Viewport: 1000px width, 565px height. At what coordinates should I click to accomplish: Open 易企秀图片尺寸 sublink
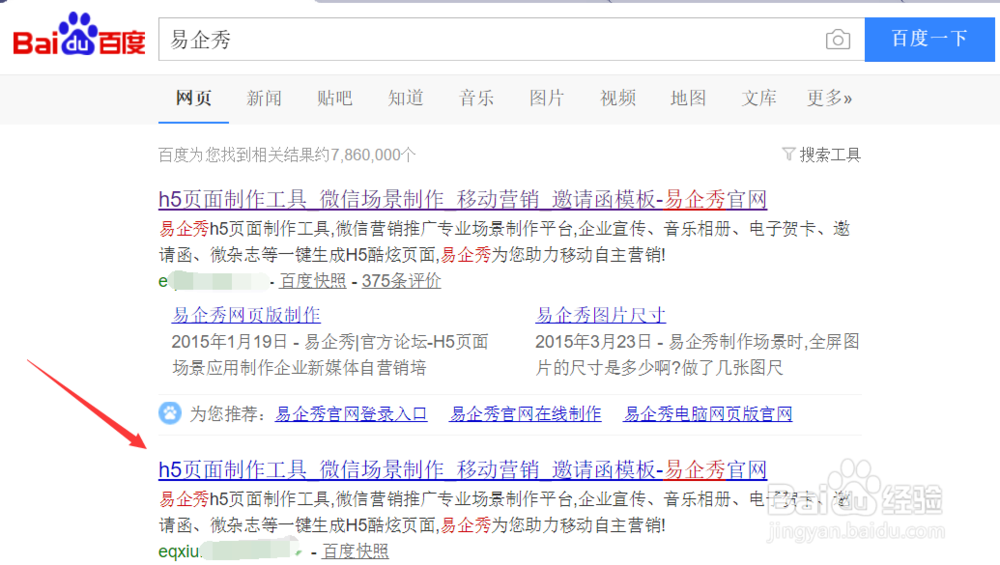tap(600, 314)
